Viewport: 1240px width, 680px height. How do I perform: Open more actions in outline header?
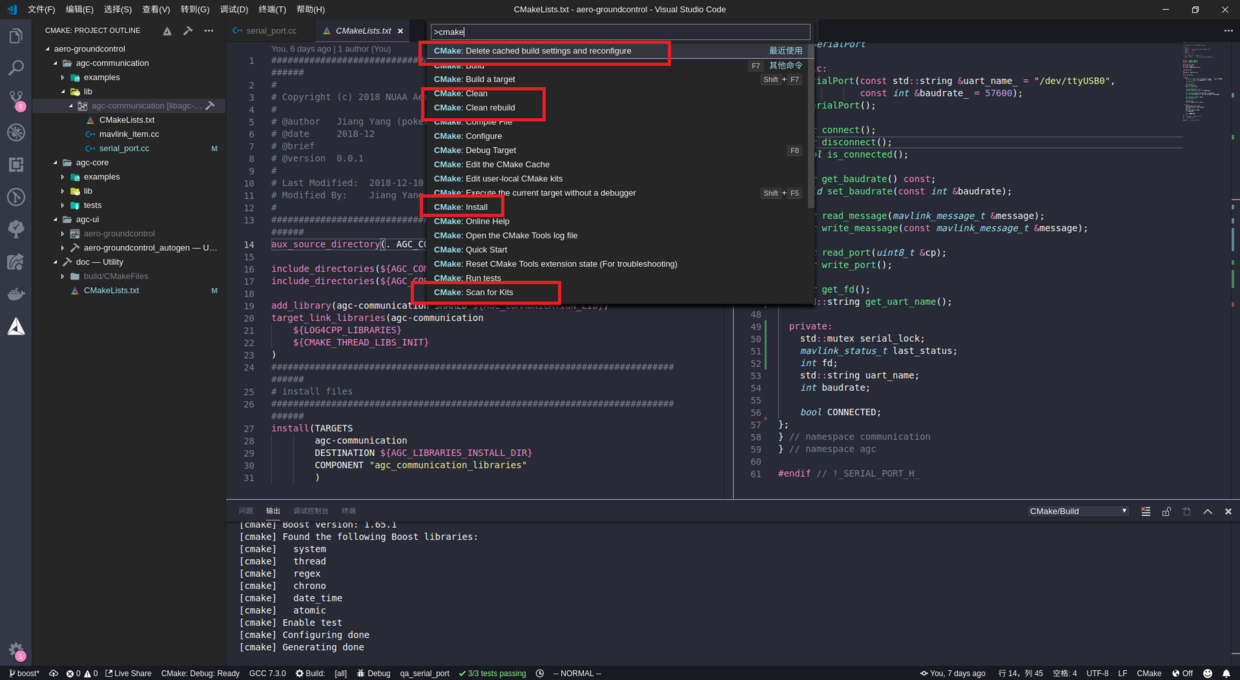[209, 31]
